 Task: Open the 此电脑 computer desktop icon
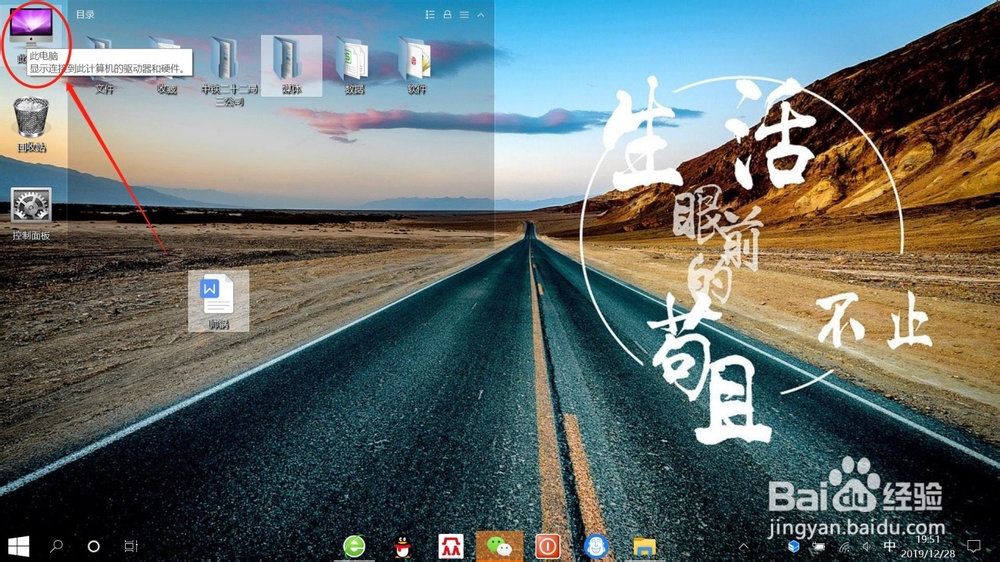click(31, 27)
